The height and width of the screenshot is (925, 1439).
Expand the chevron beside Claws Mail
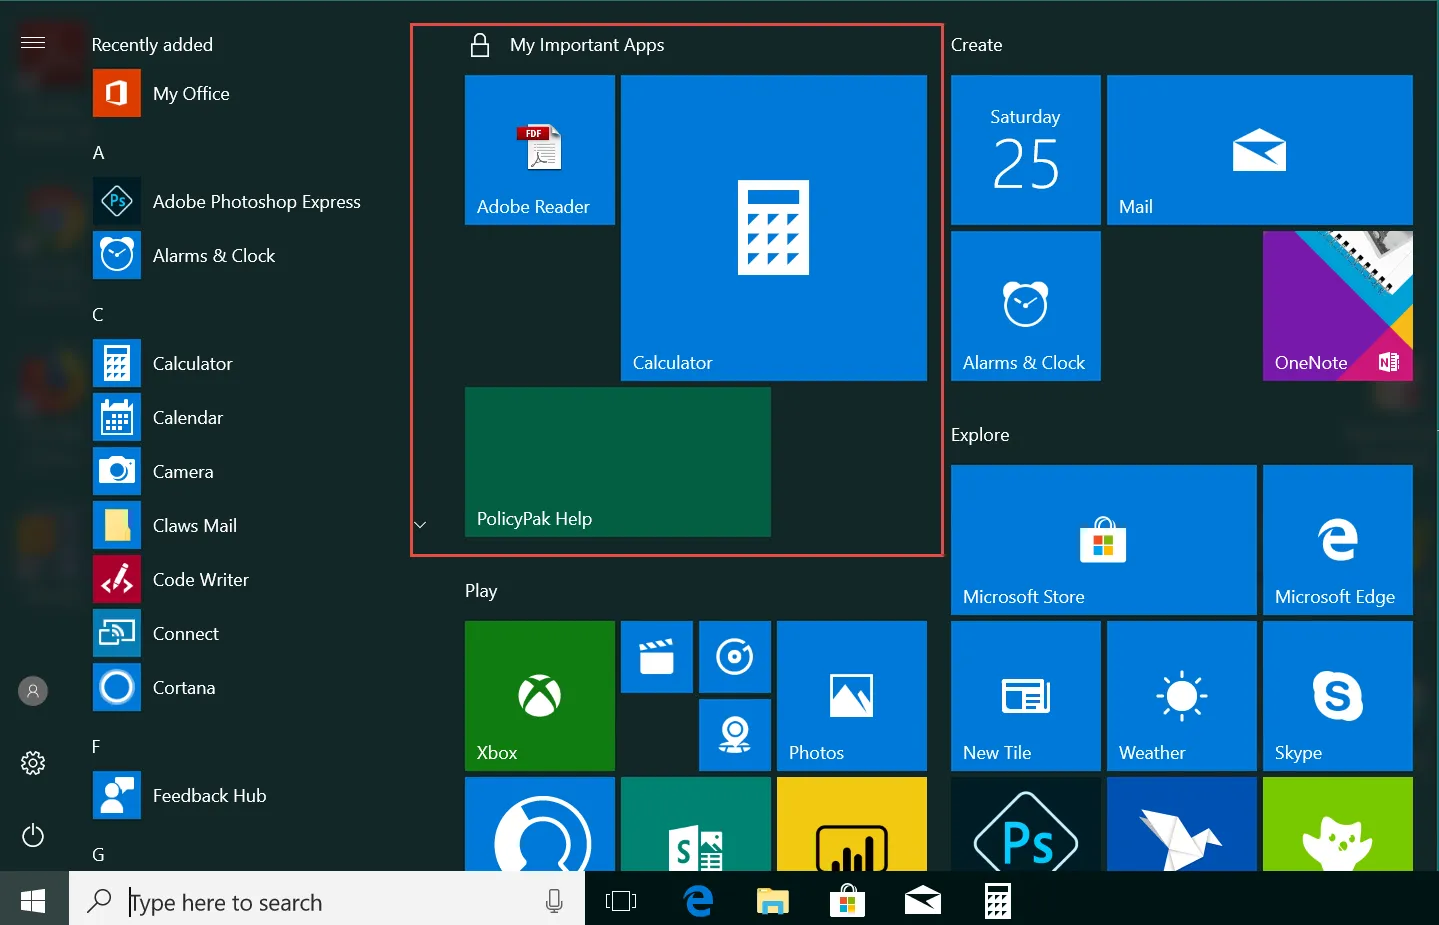(420, 525)
